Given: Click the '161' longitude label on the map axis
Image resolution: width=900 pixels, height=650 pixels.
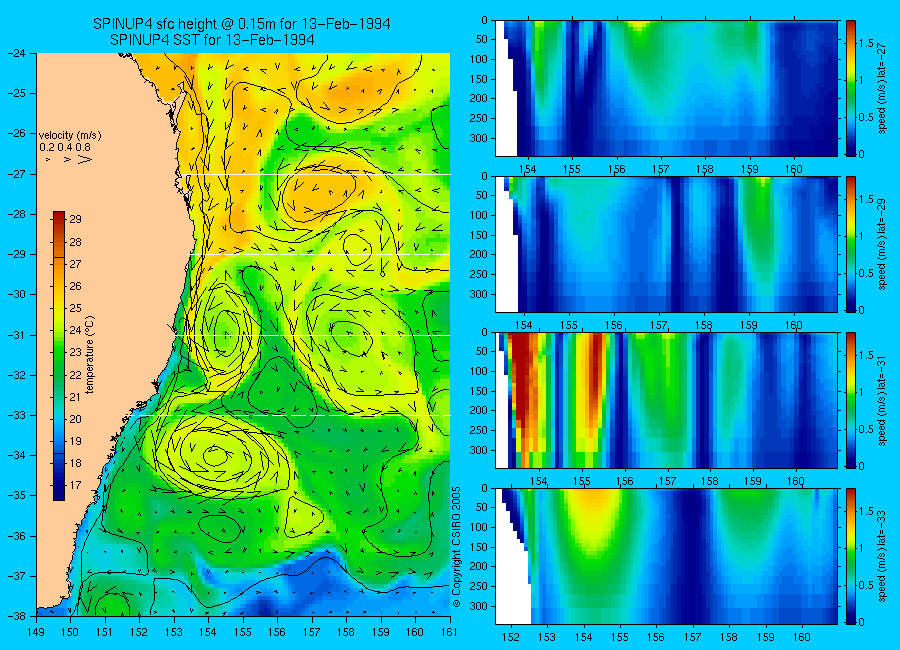Looking at the screenshot, I should pyautogui.click(x=449, y=633).
